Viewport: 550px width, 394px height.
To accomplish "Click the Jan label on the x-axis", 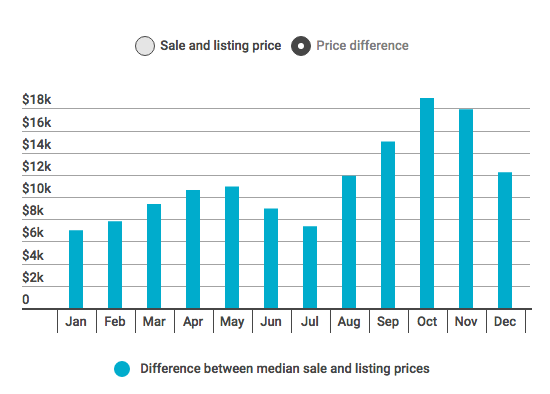I will click(x=76, y=321).
